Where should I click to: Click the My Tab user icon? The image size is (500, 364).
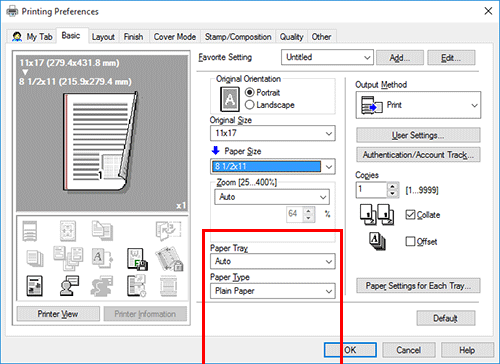click(17, 37)
